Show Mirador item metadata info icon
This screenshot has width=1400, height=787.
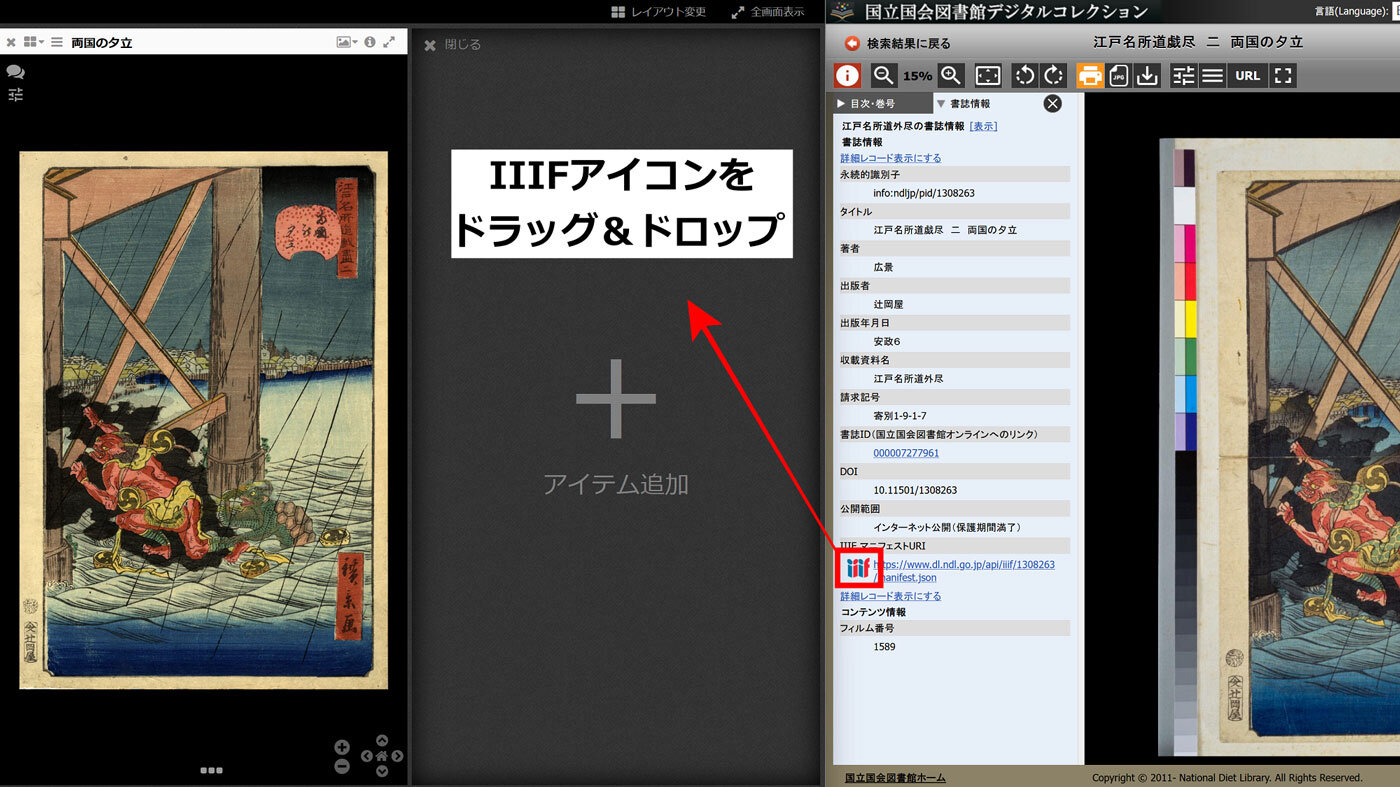(x=370, y=42)
